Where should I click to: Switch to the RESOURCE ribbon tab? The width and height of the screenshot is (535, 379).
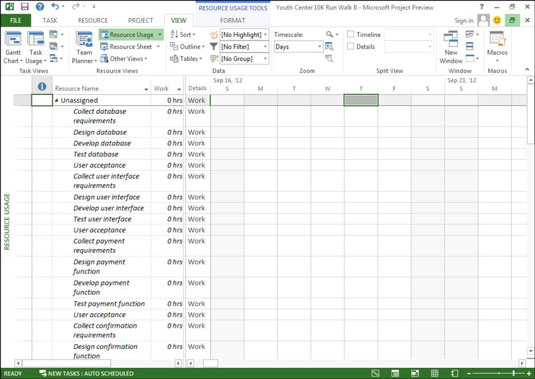pyautogui.click(x=93, y=20)
